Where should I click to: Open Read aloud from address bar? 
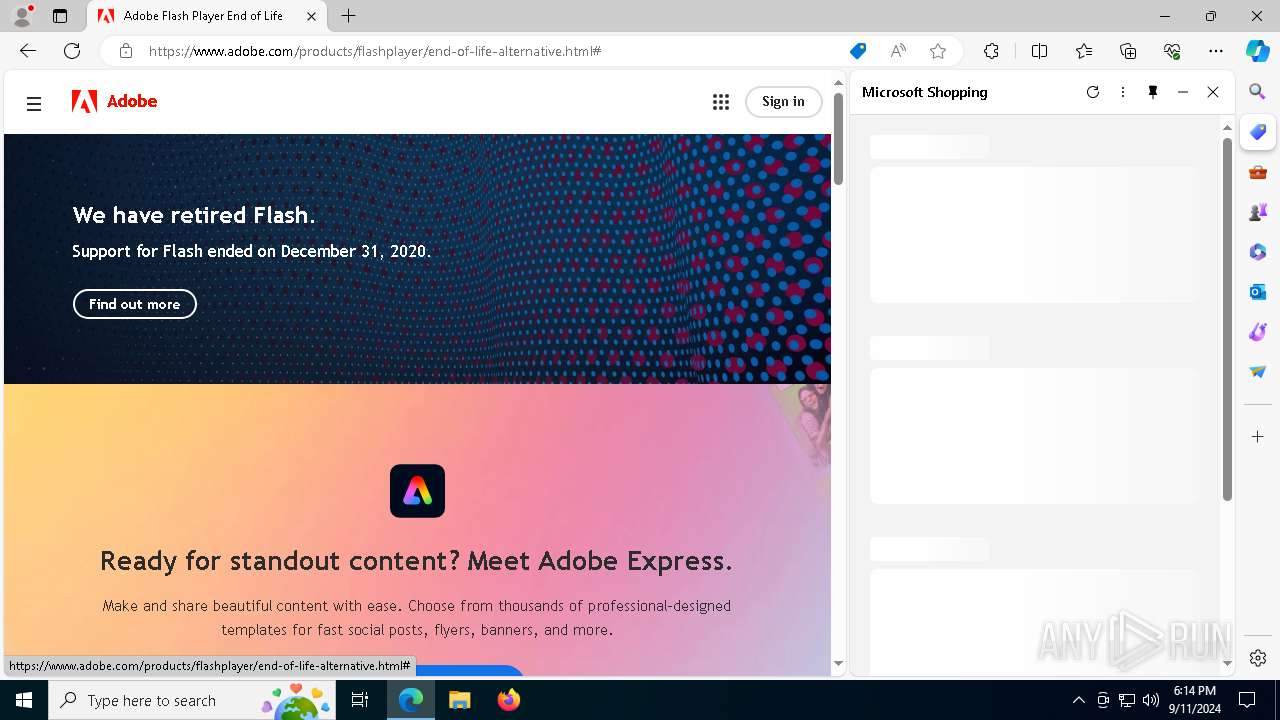click(898, 51)
